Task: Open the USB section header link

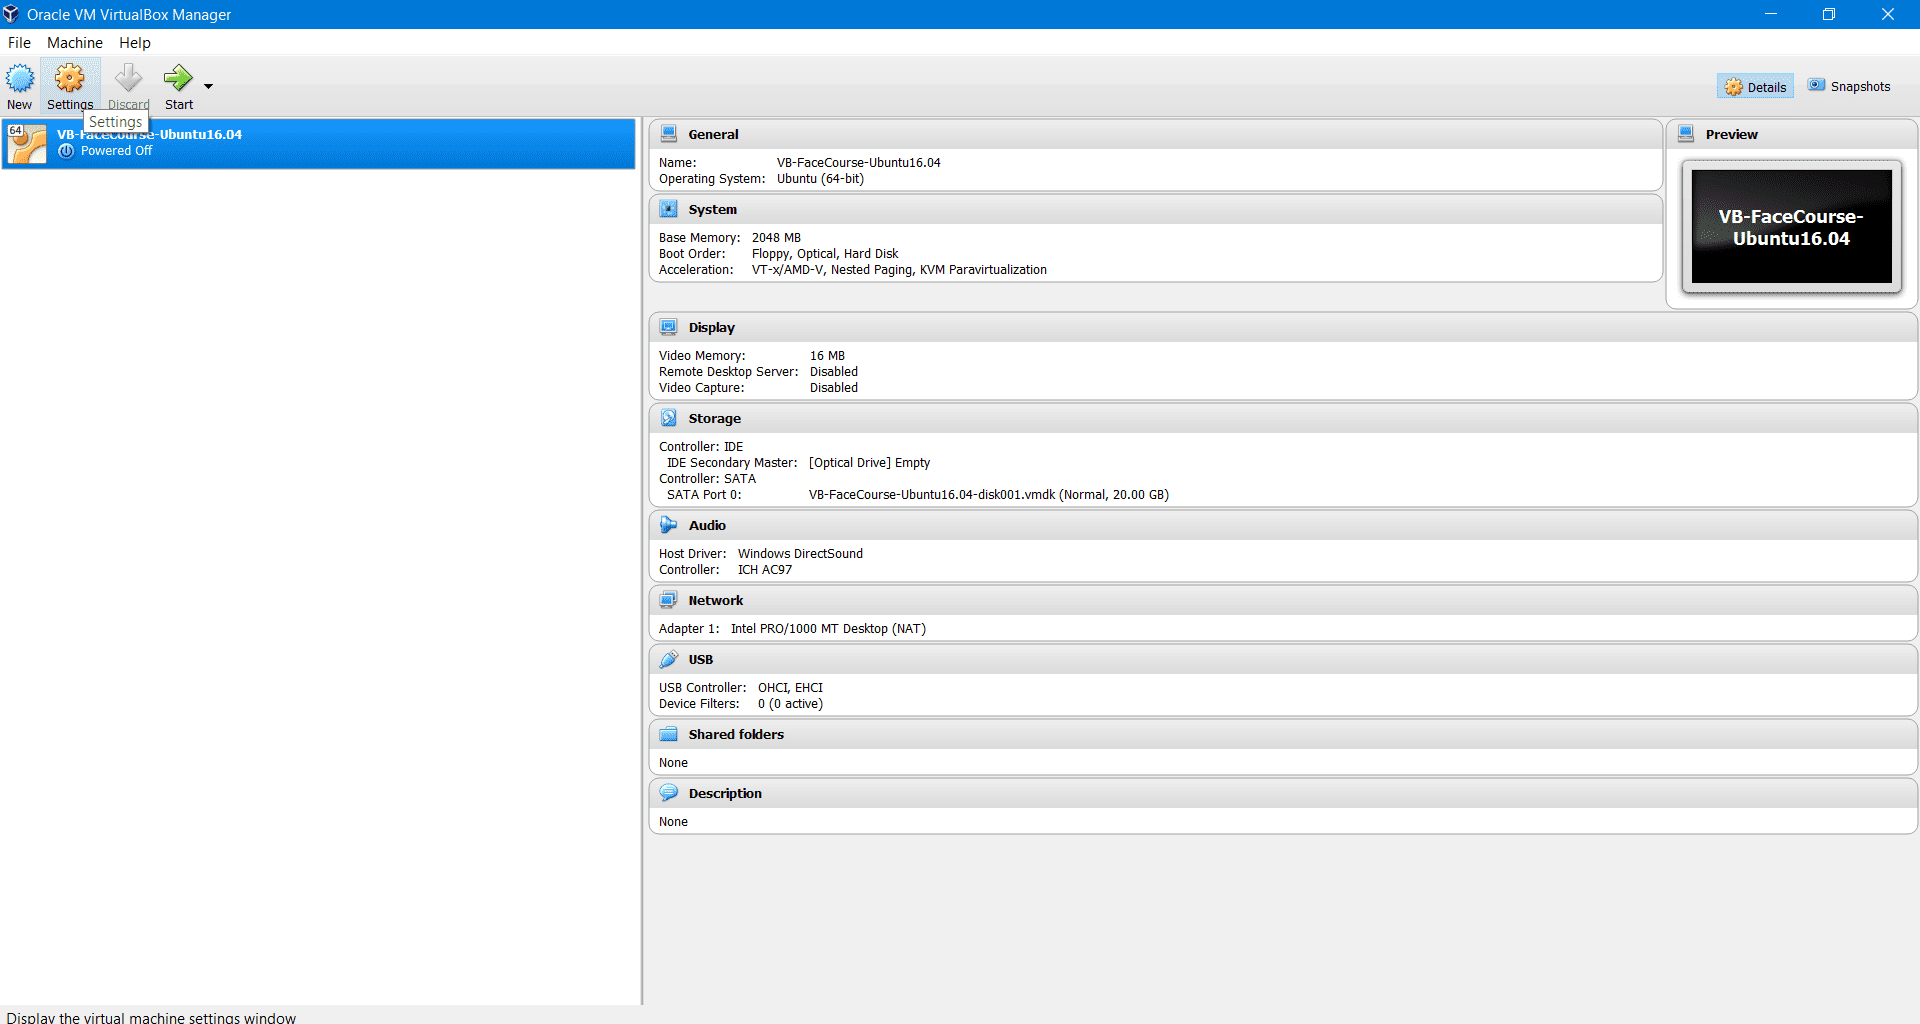Action: click(700, 659)
